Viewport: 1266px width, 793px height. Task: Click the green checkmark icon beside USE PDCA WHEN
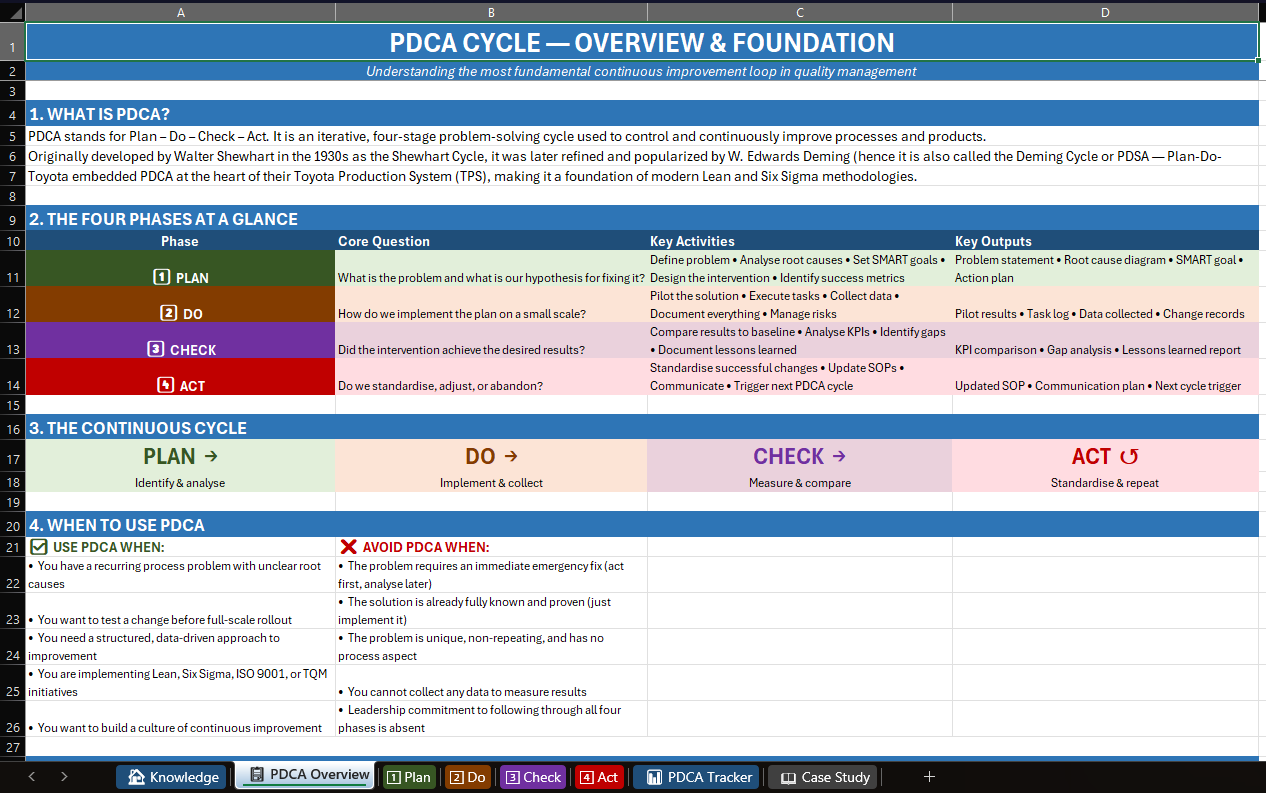click(38, 546)
